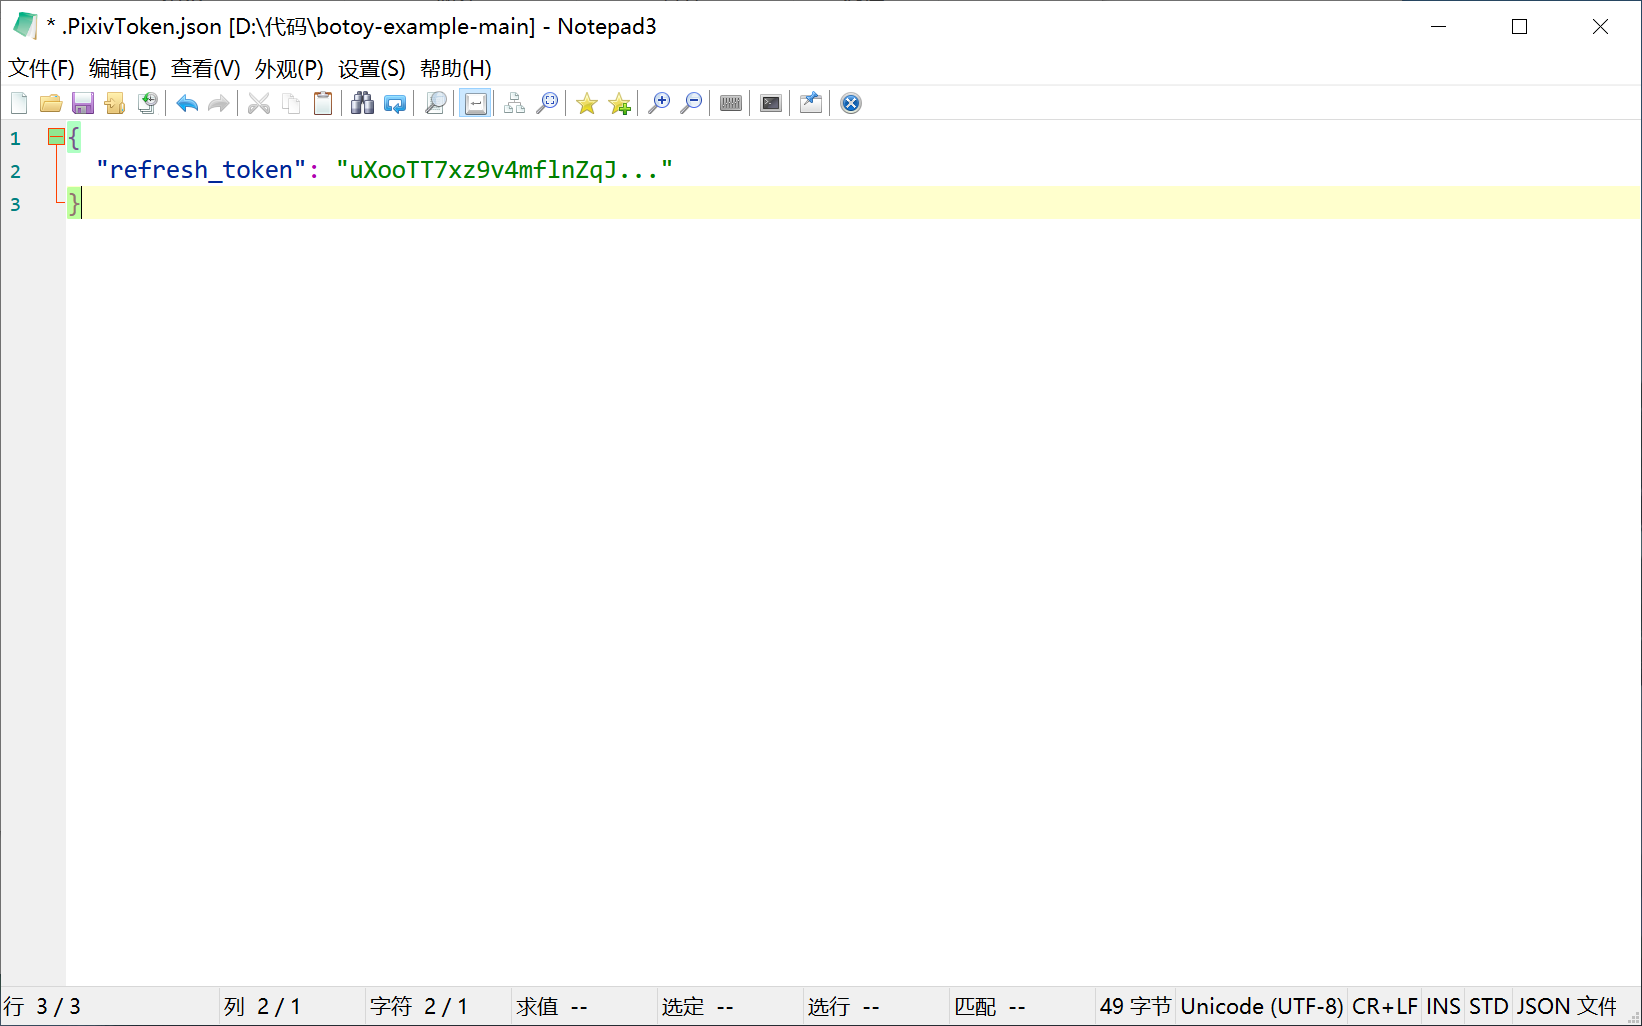
Task: Create a new file from toolbar
Action: (x=19, y=103)
